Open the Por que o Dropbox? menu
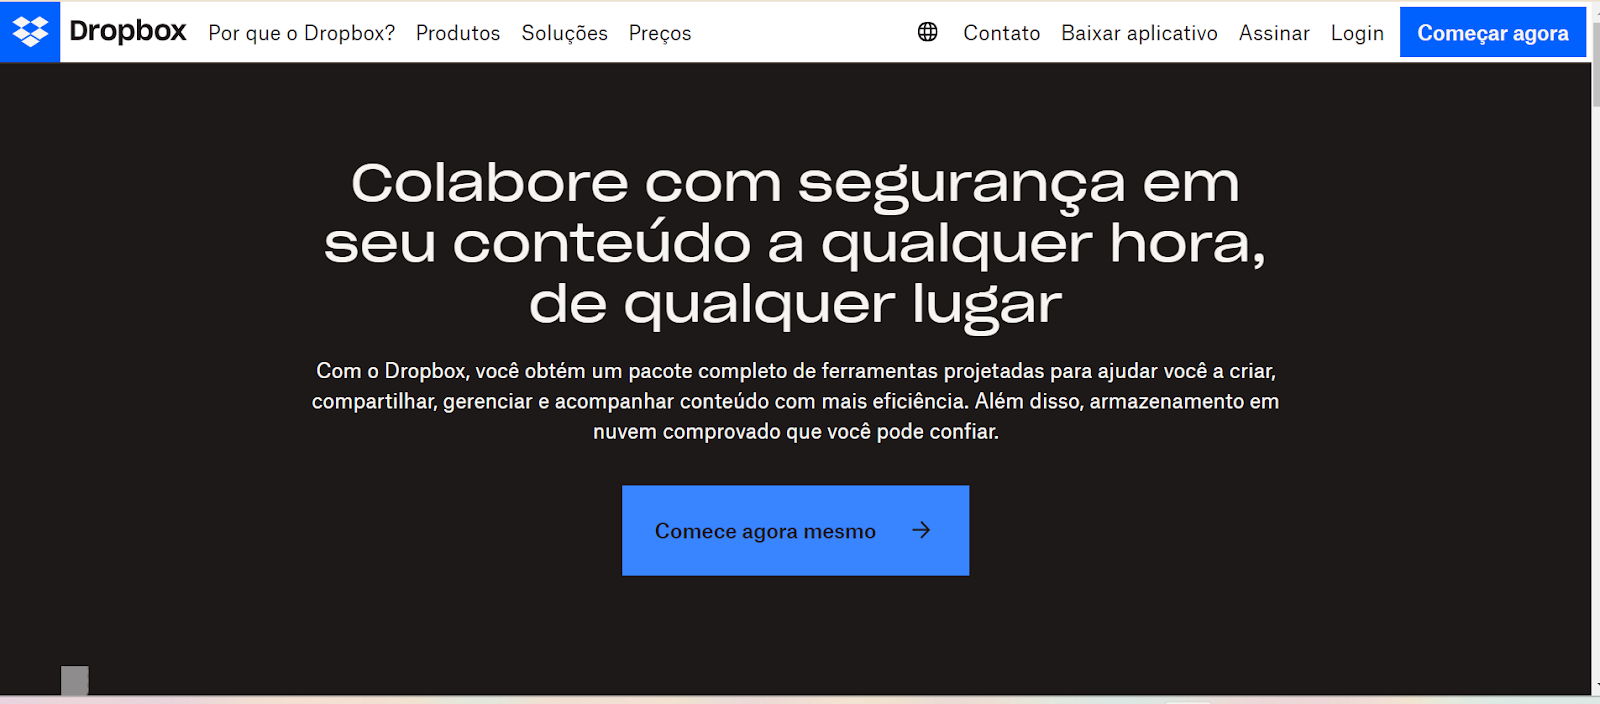 [x=301, y=33]
